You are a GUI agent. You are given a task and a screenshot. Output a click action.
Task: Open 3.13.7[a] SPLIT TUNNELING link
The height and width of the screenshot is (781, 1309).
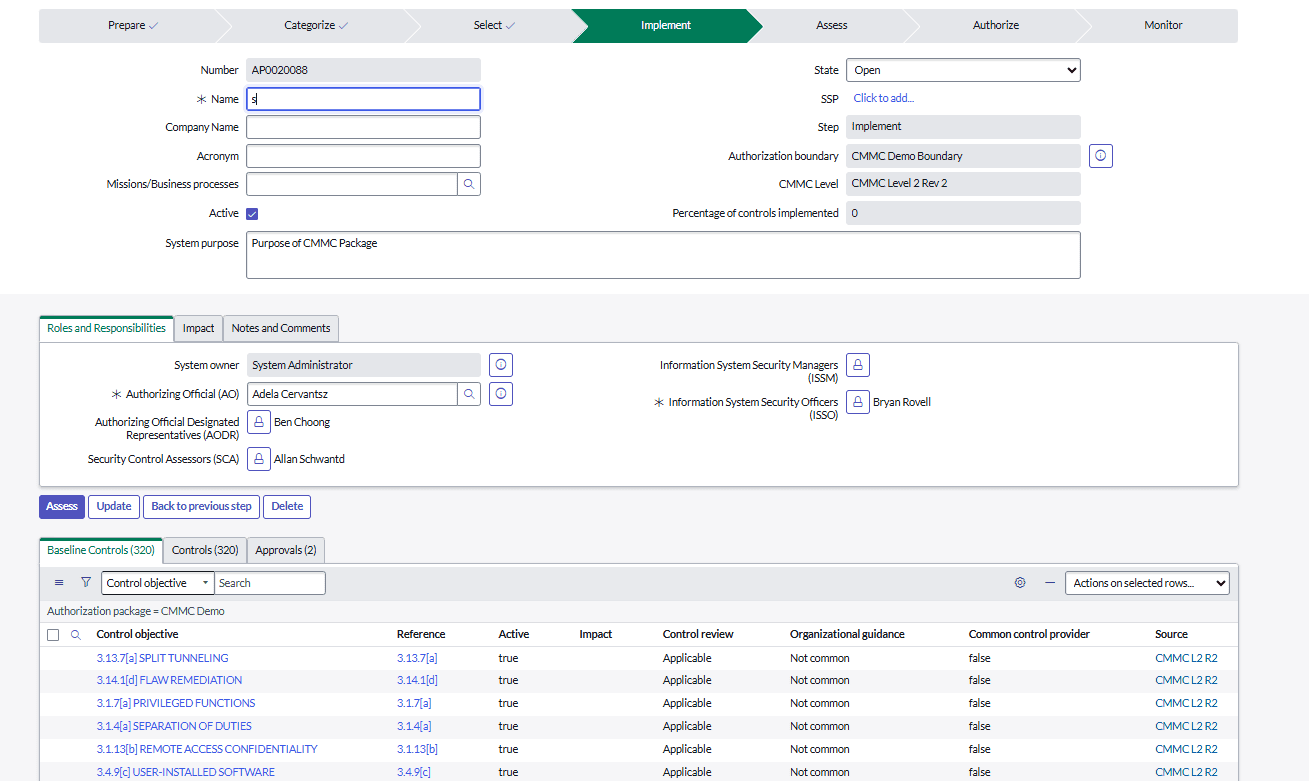click(x=163, y=658)
